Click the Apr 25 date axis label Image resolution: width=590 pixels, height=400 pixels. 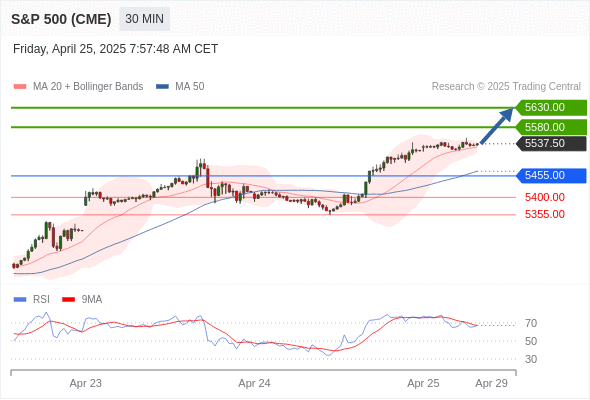pos(423,383)
